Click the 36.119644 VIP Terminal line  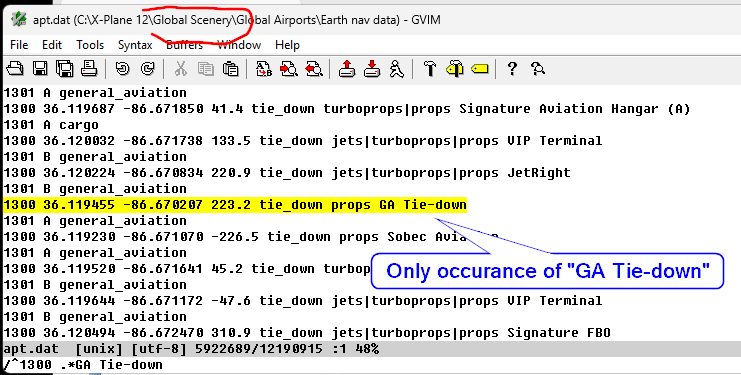click(302, 301)
